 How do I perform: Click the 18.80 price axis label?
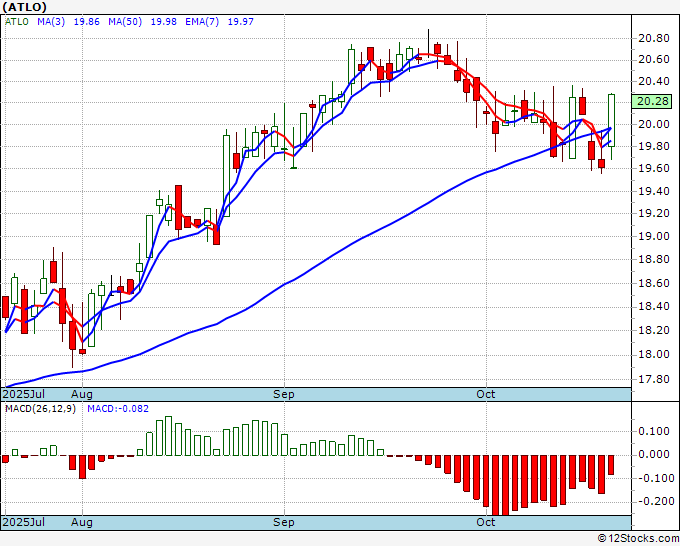tap(654, 260)
